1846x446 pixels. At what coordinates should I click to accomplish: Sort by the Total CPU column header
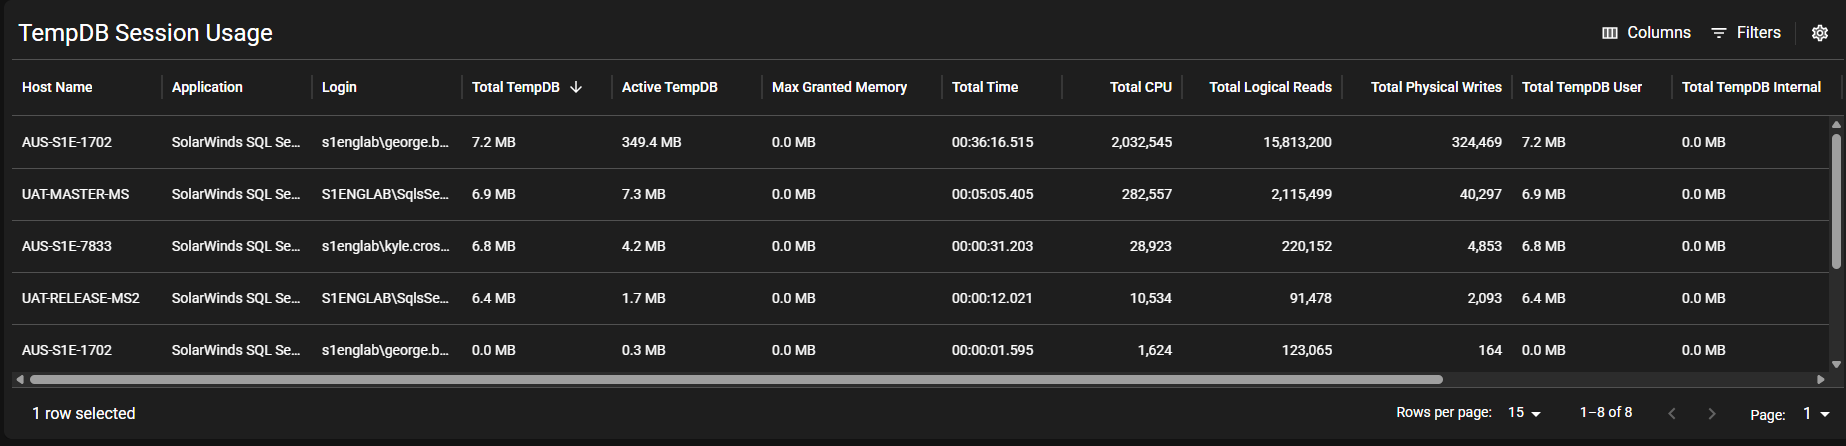[x=1140, y=87]
